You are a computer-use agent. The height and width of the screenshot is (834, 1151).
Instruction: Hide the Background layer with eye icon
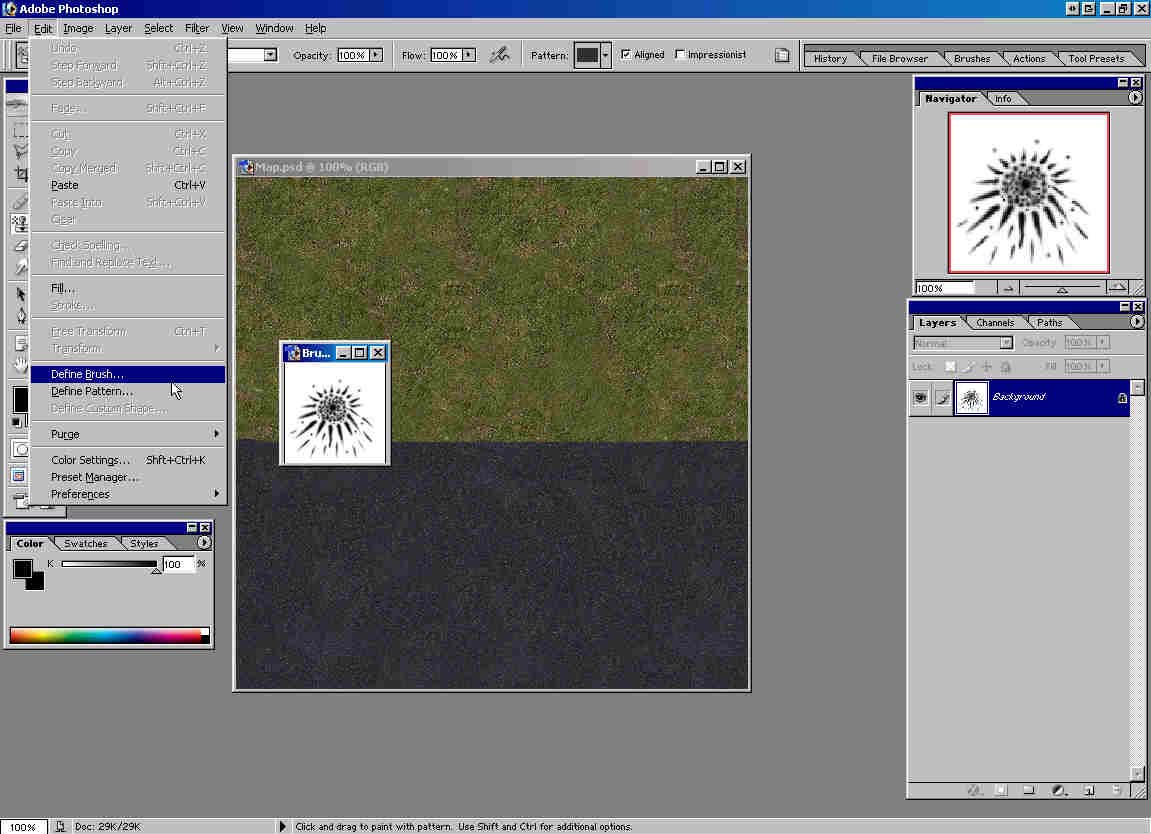tap(920, 398)
